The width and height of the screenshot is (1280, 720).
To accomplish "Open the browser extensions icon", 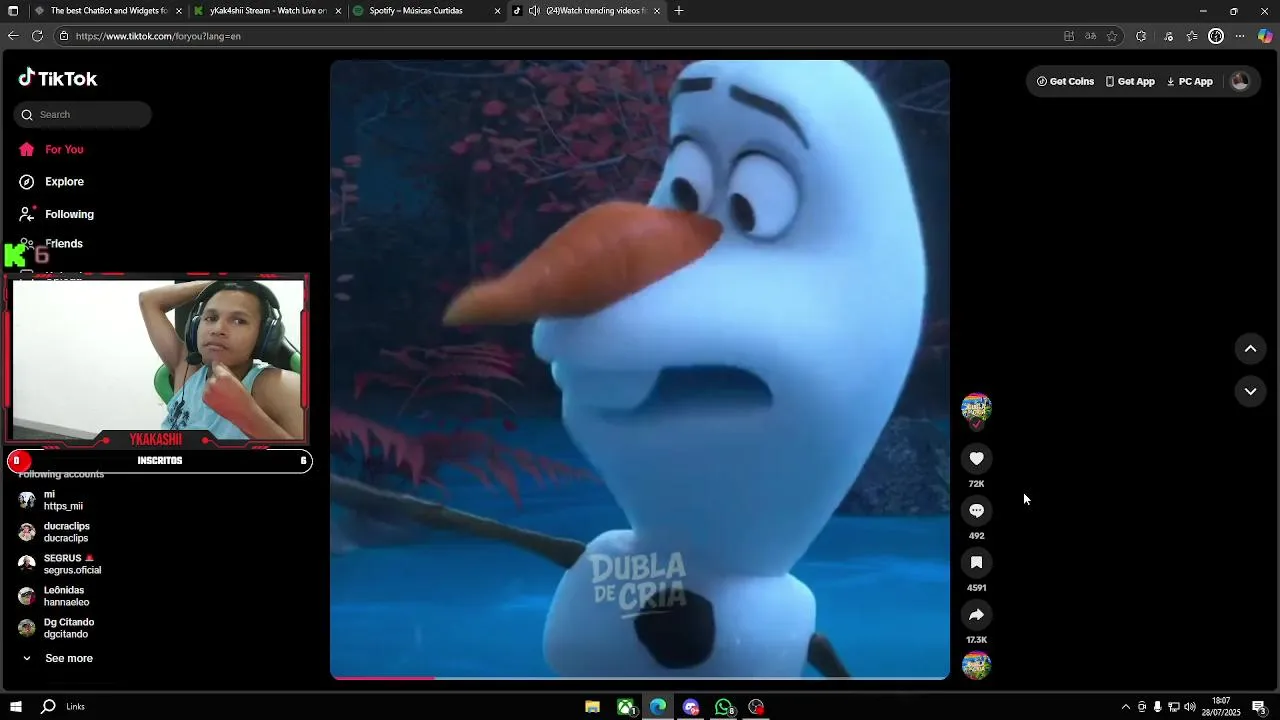I will pyautogui.click(x=1141, y=36).
